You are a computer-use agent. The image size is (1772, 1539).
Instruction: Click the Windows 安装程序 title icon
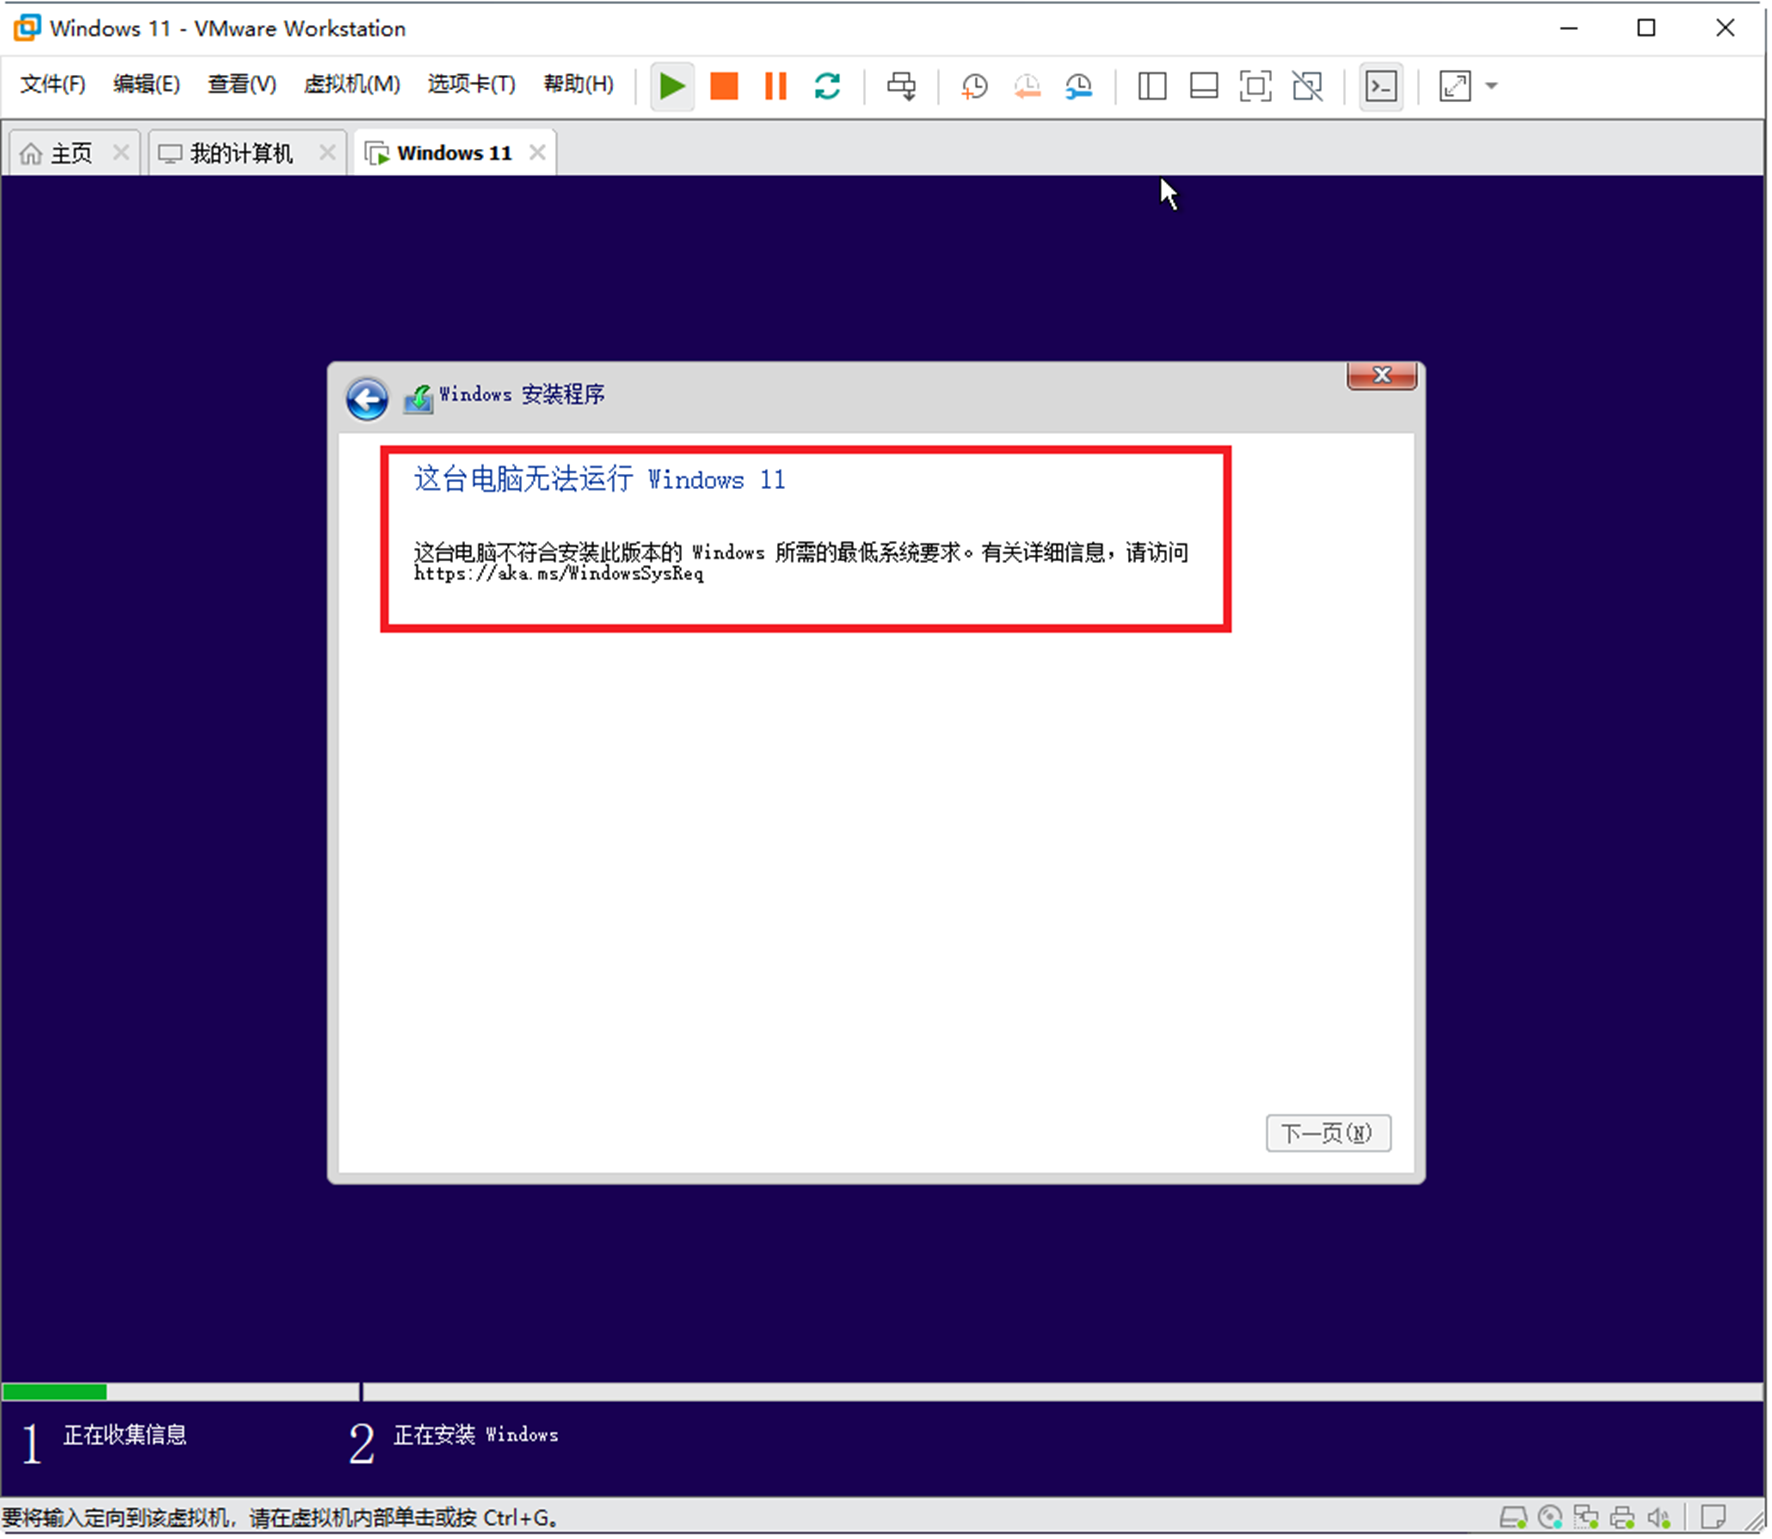pos(418,400)
